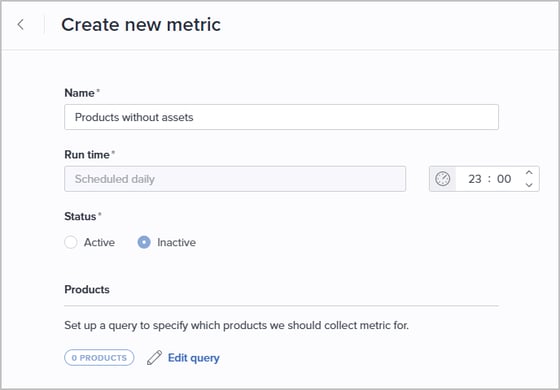Viewport: 560px width, 390px height.
Task: Select the minute value 00
Action: (504, 179)
